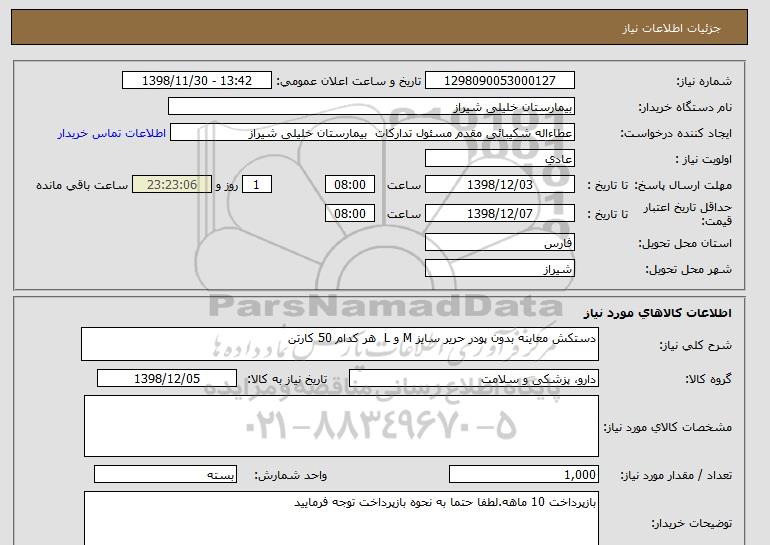Click the توضیحات خریدار label
770x545 pixels.
coord(692,523)
